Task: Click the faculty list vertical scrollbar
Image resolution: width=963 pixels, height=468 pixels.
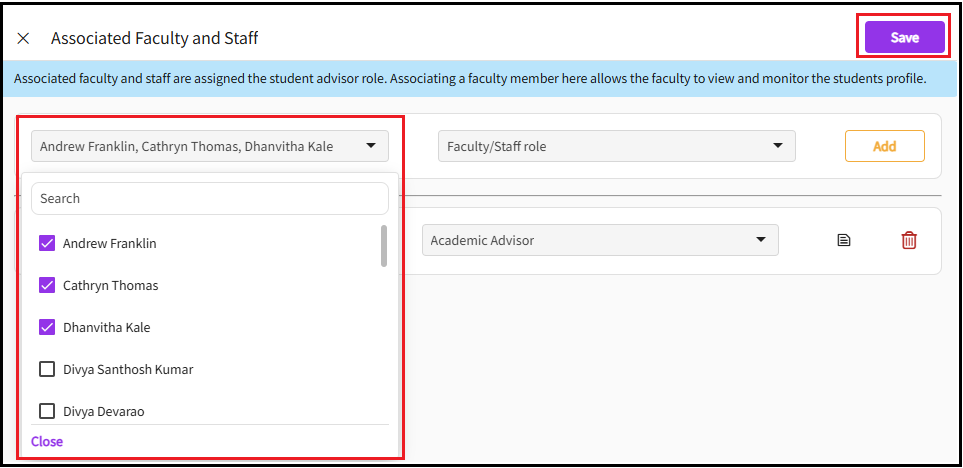Action: 384,246
